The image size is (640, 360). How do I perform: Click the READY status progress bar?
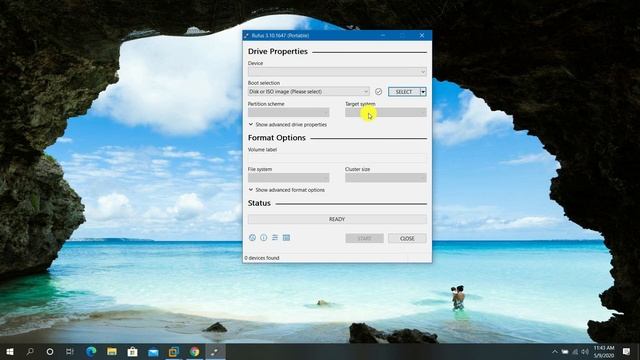click(x=337, y=219)
